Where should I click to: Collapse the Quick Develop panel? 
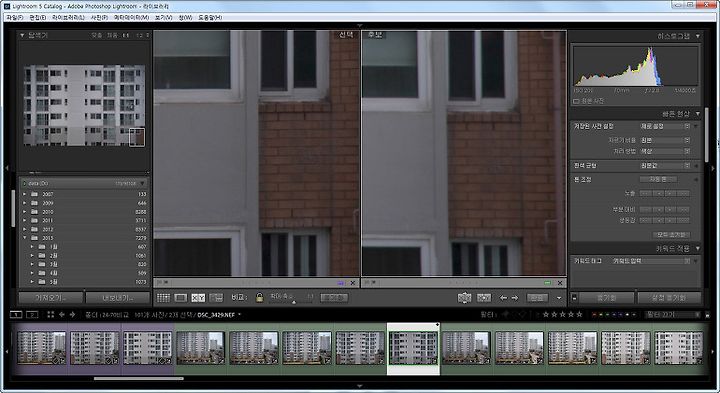coord(698,113)
